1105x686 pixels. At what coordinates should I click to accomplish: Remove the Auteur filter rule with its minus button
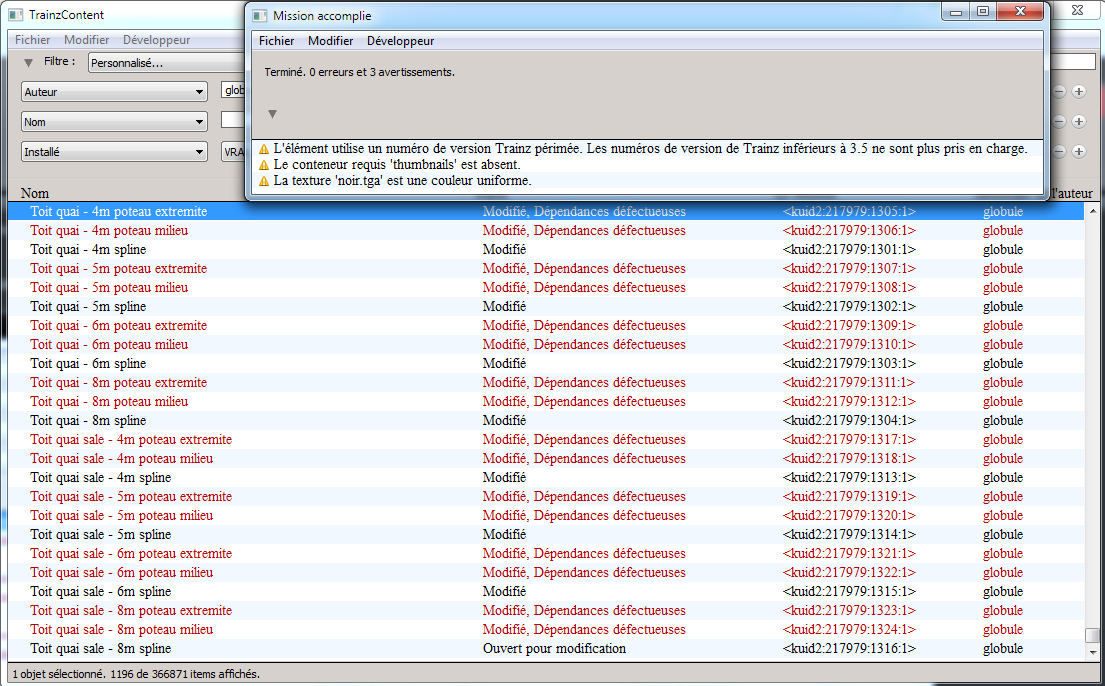point(1058,92)
